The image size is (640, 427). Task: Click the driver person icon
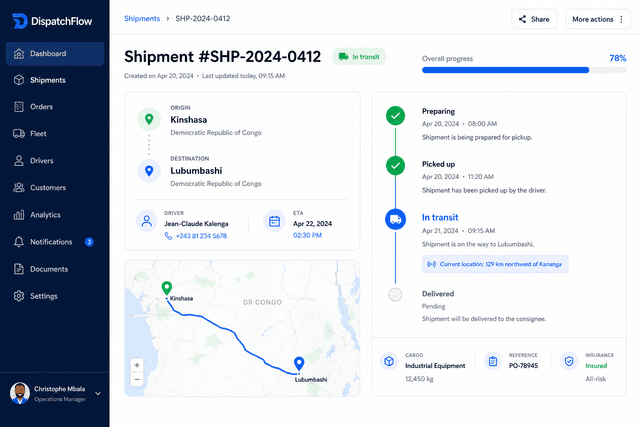[x=147, y=221]
